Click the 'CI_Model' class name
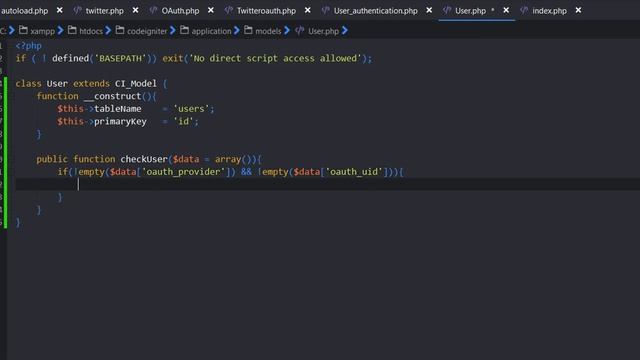 tap(136, 84)
